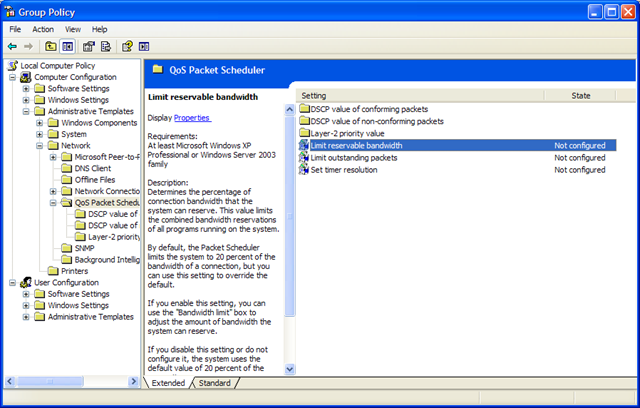Click the DNS Client folder icon

pyautogui.click(x=67, y=168)
